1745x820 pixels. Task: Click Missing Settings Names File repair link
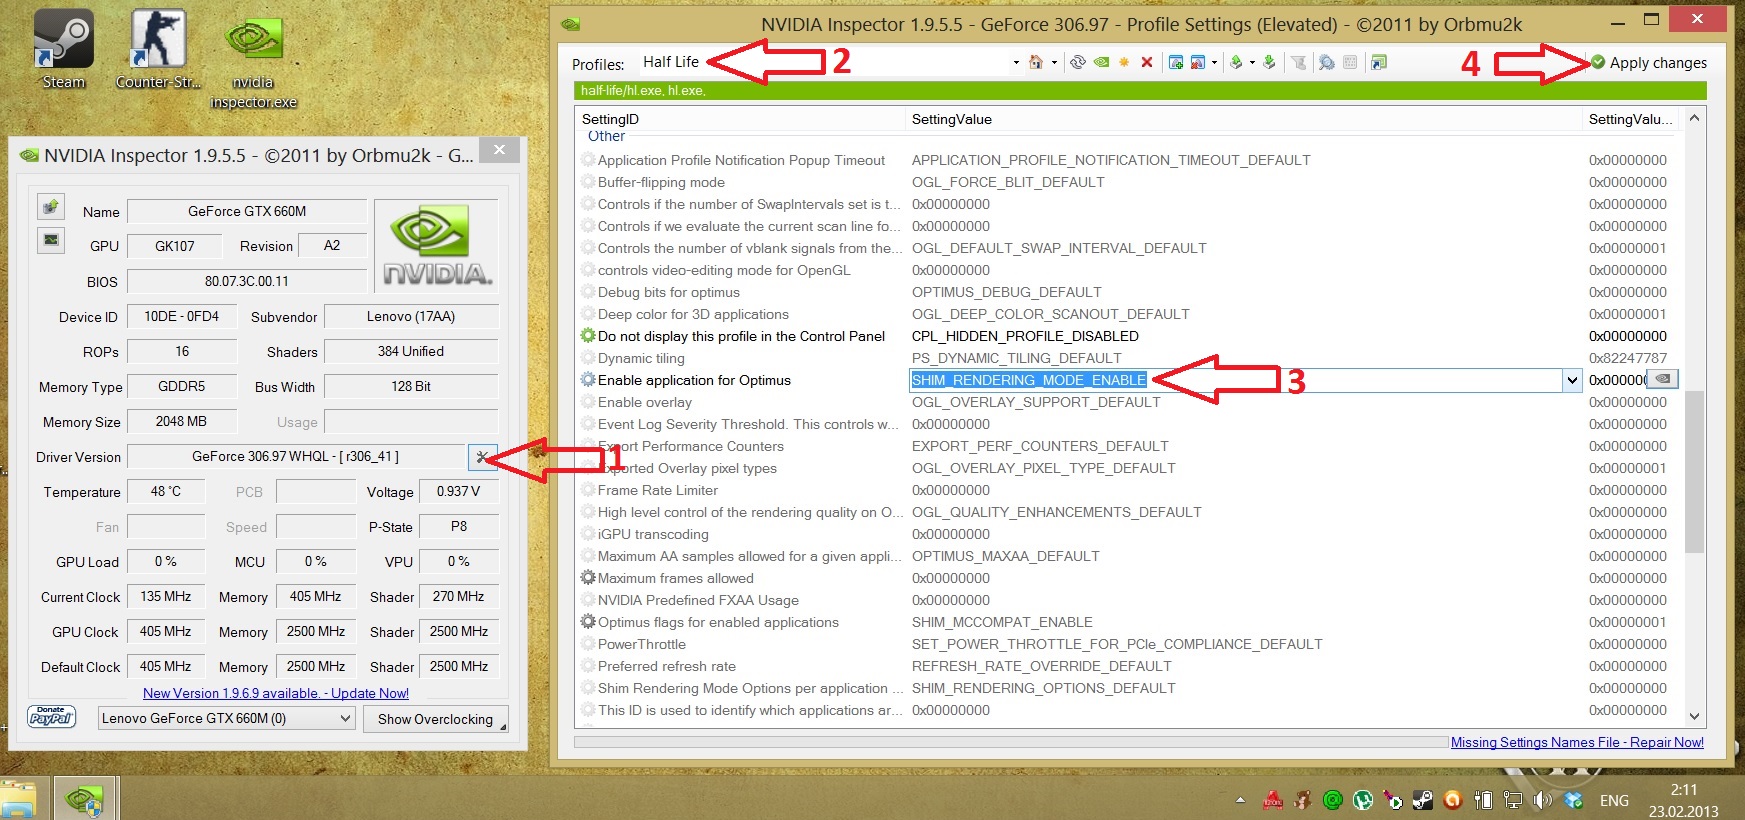(1577, 742)
